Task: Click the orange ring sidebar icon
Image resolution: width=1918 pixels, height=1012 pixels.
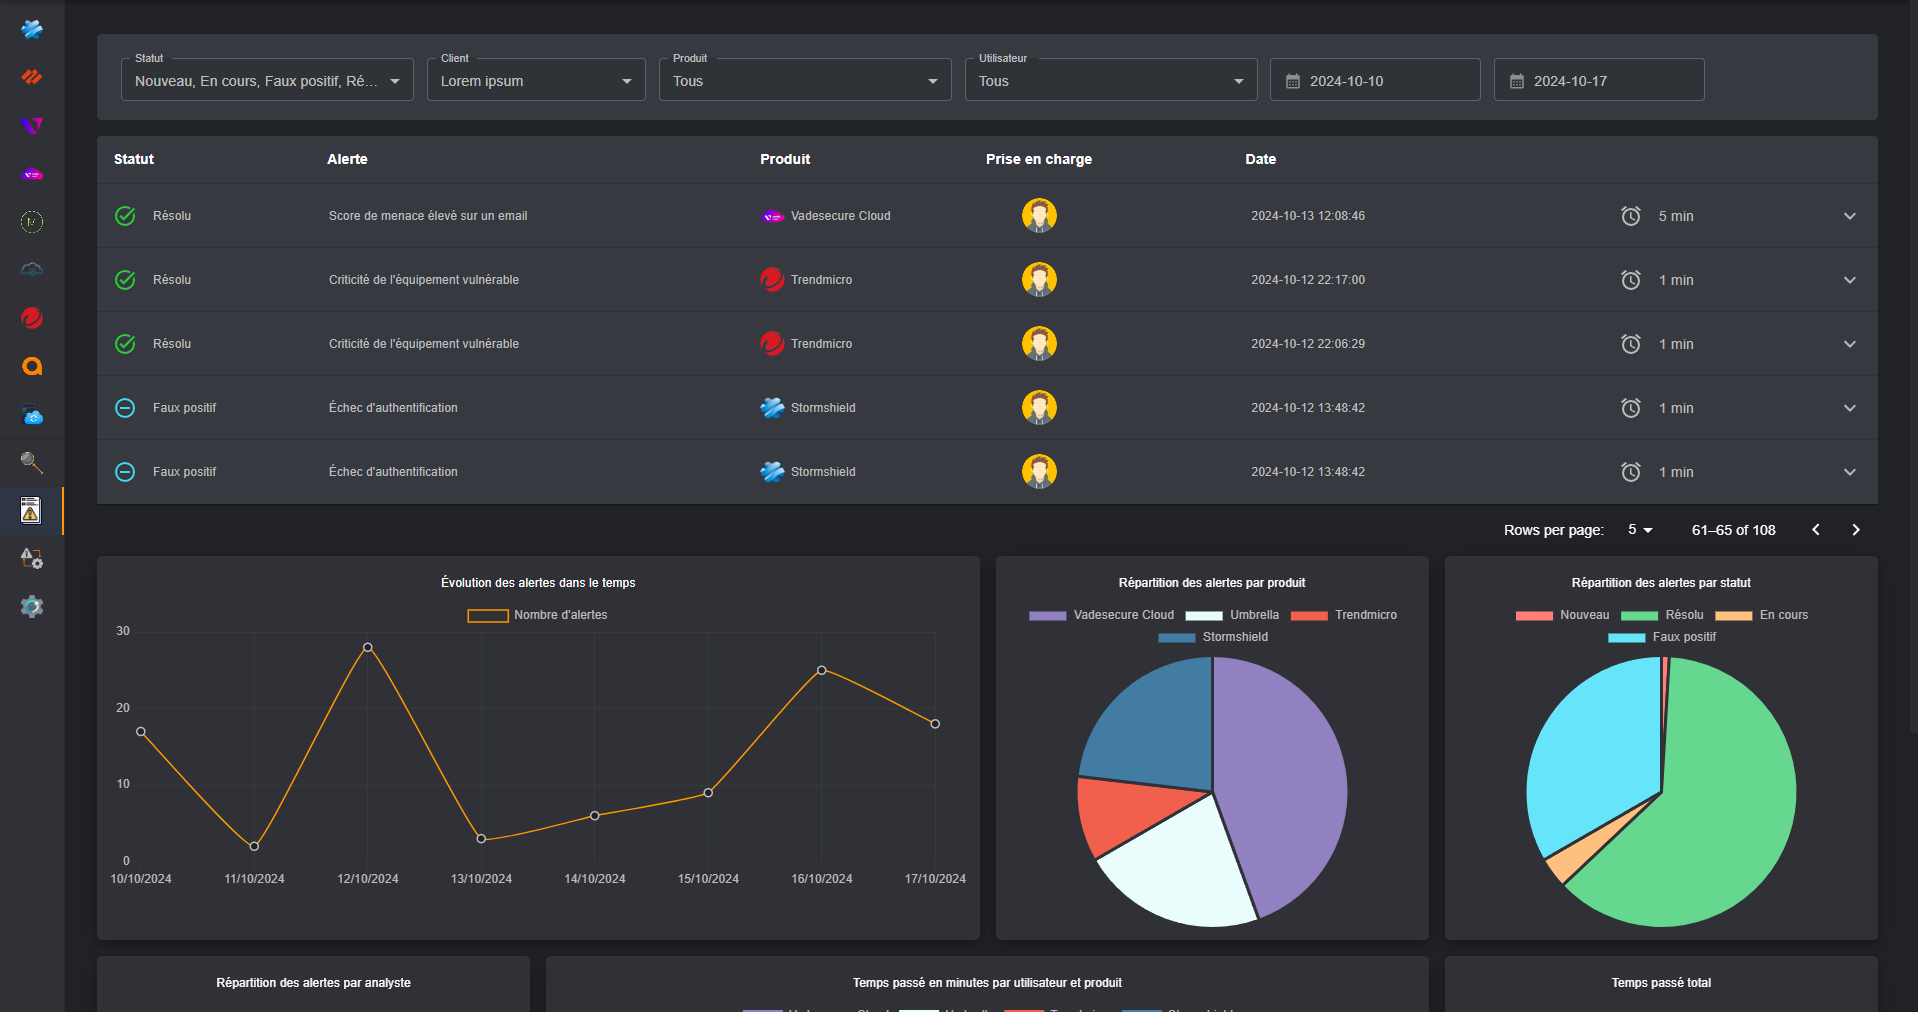Action: (x=32, y=366)
